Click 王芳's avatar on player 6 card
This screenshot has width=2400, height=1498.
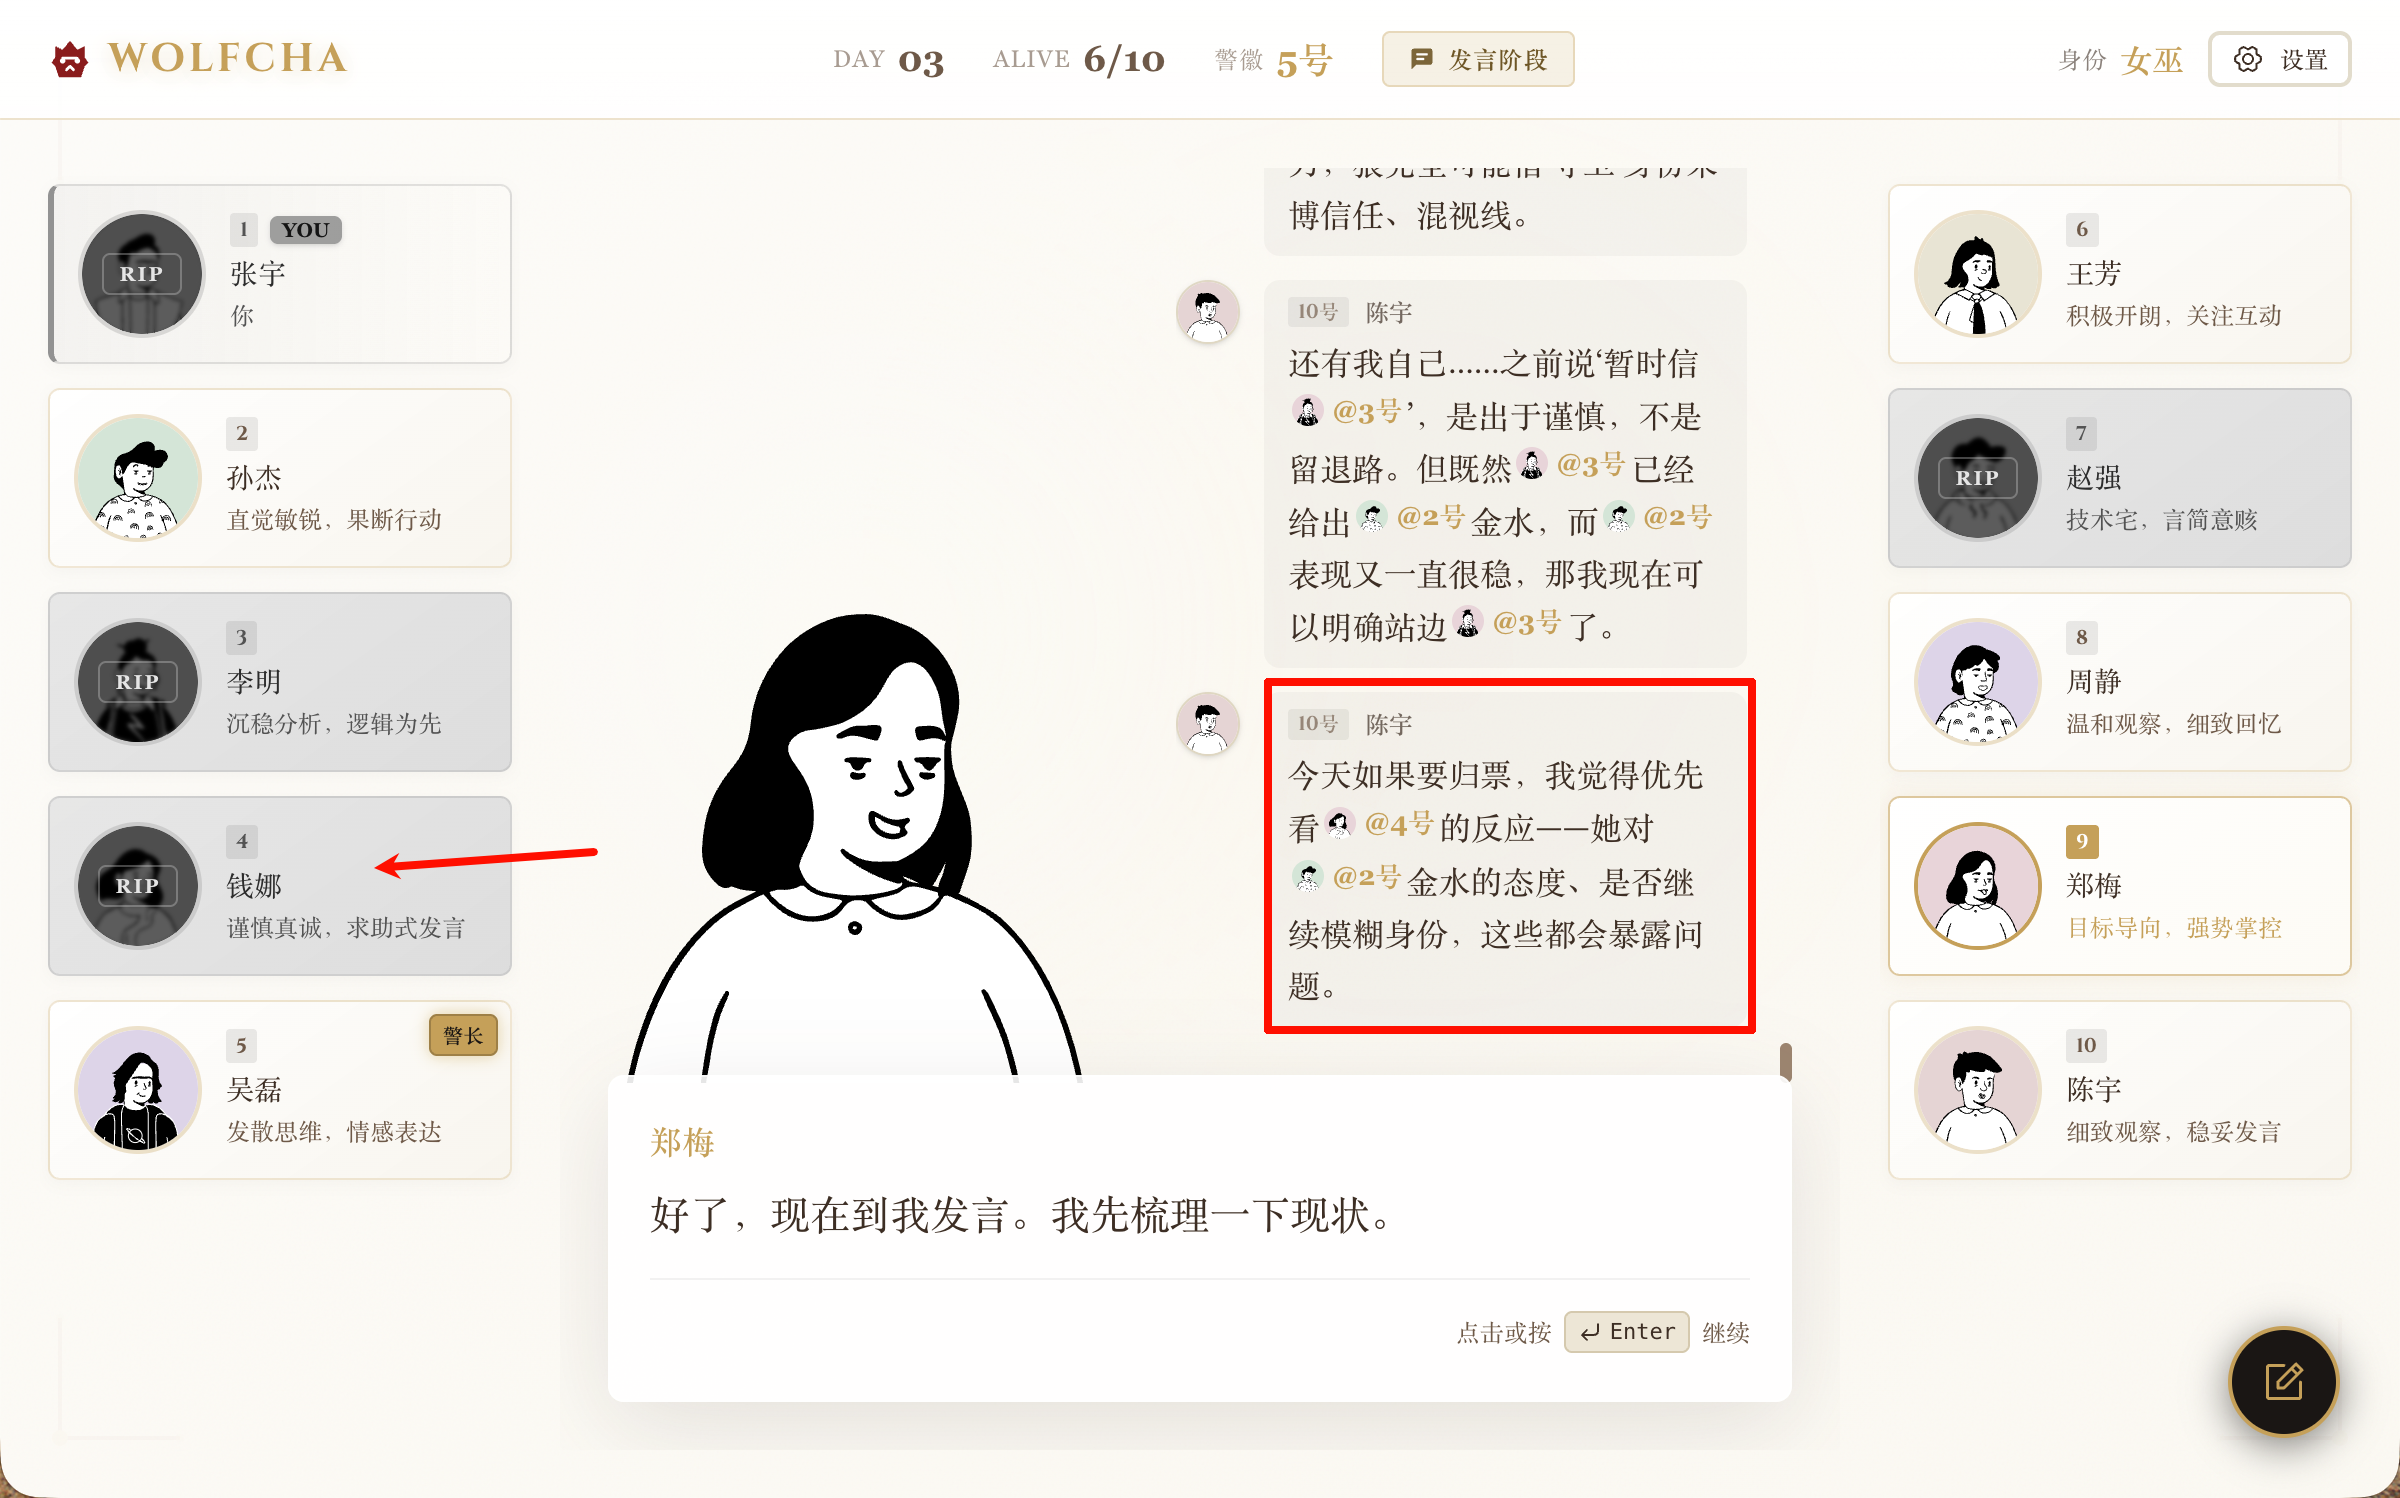coord(1977,274)
